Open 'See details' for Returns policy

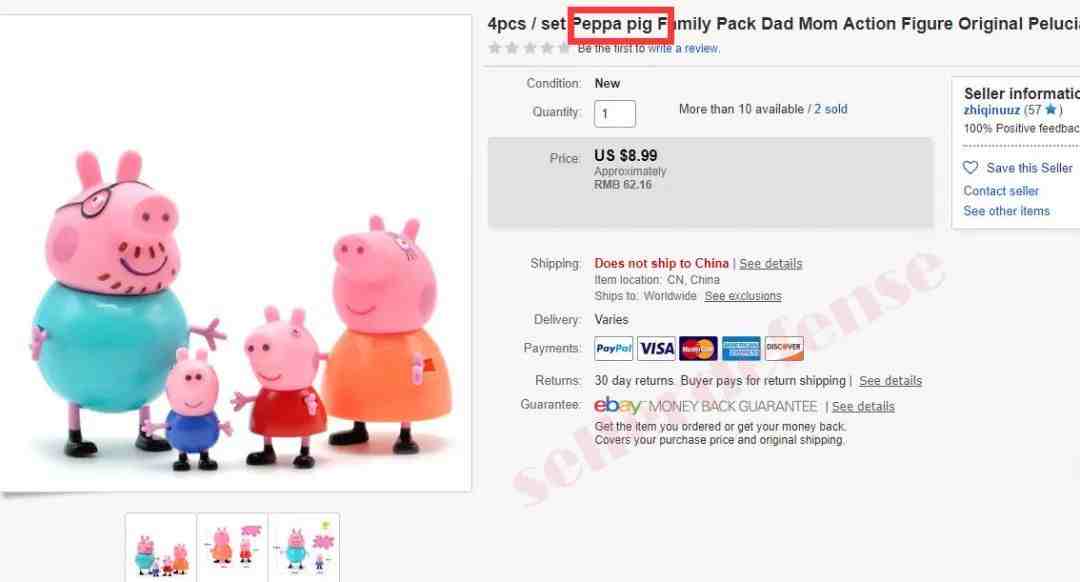point(890,380)
